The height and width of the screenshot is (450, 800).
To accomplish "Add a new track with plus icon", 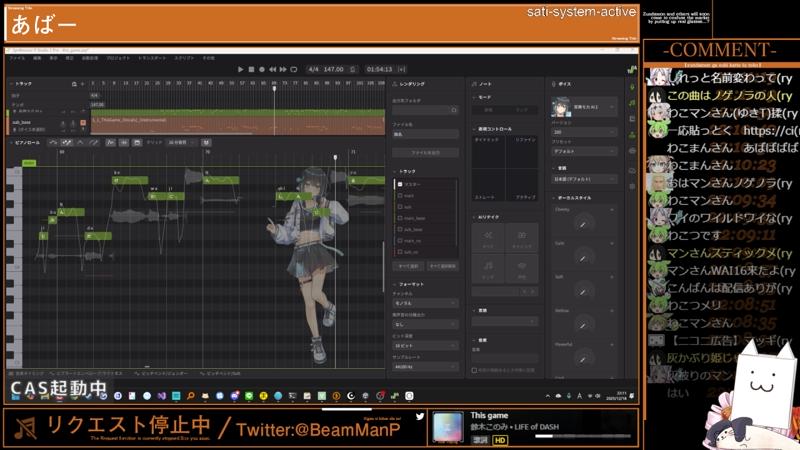I will [x=82, y=84].
